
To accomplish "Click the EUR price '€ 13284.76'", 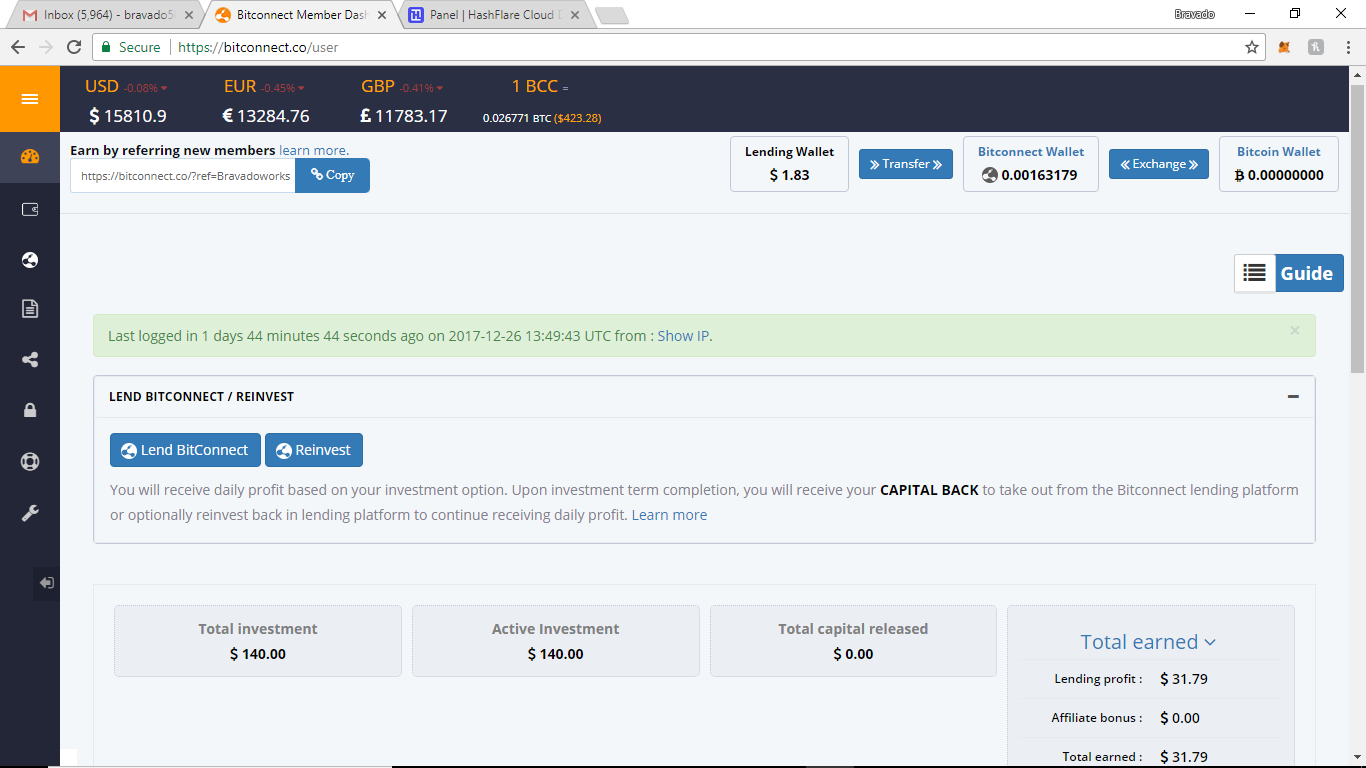I will click(x=266, y=116).
